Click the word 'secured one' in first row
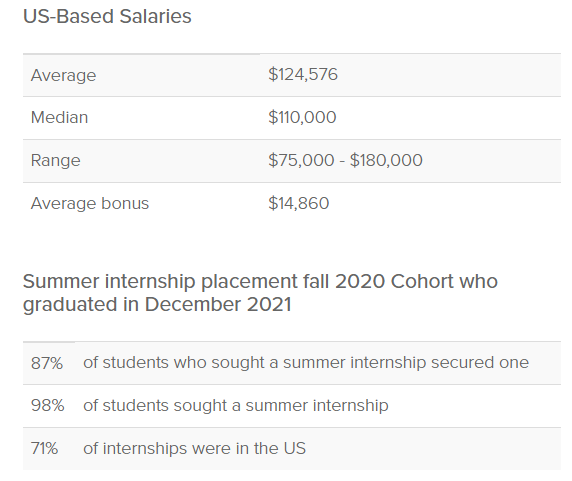 [x=480, y=363]
